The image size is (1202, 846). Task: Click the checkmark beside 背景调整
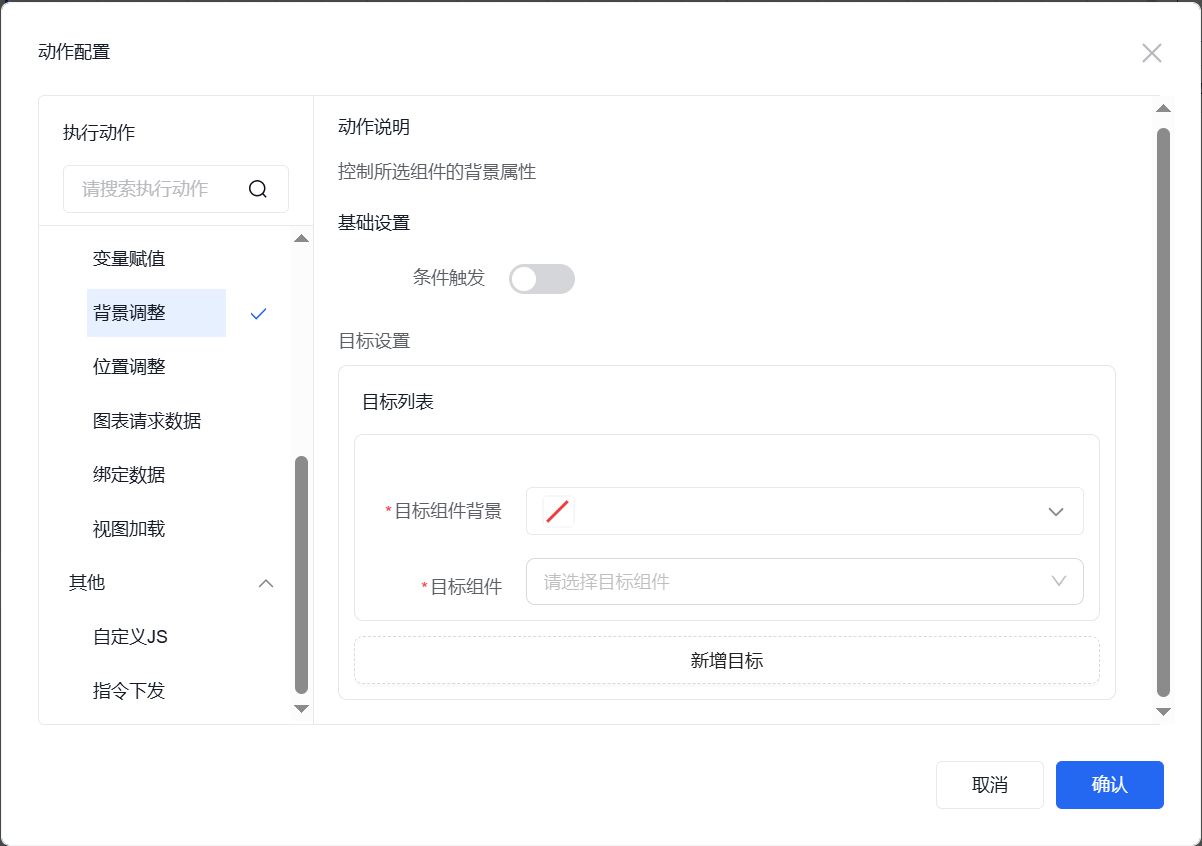(259, 313)
